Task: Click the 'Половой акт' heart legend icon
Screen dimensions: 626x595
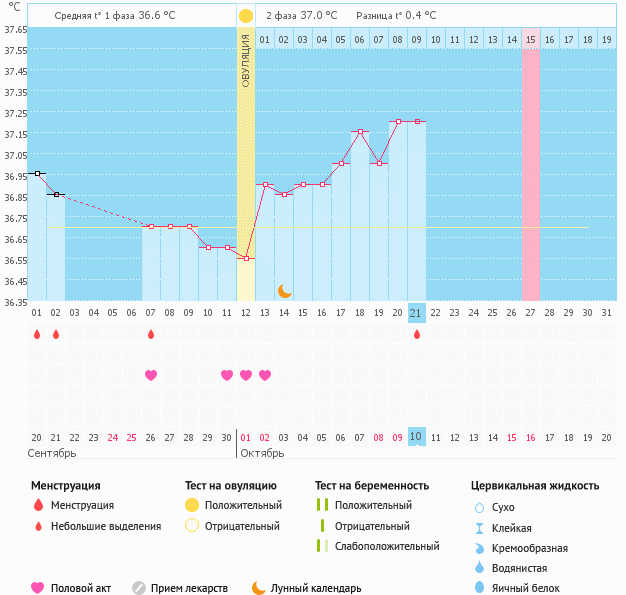Action: pos(38,588)
